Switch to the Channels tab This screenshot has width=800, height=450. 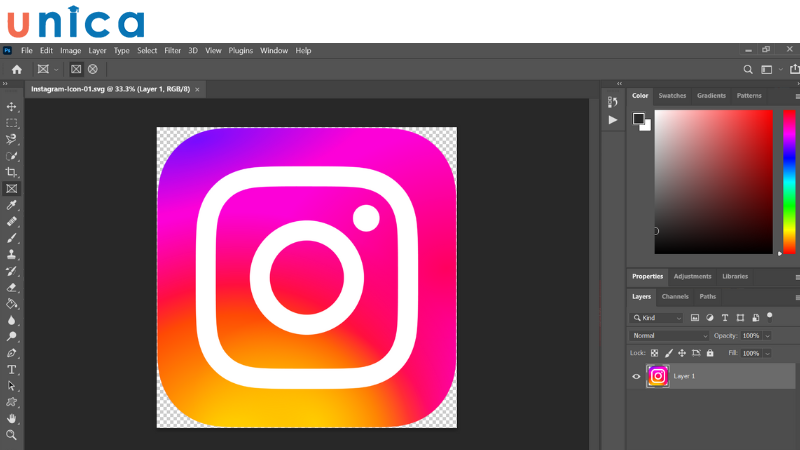pyautogui.click(x=675, y=296)
